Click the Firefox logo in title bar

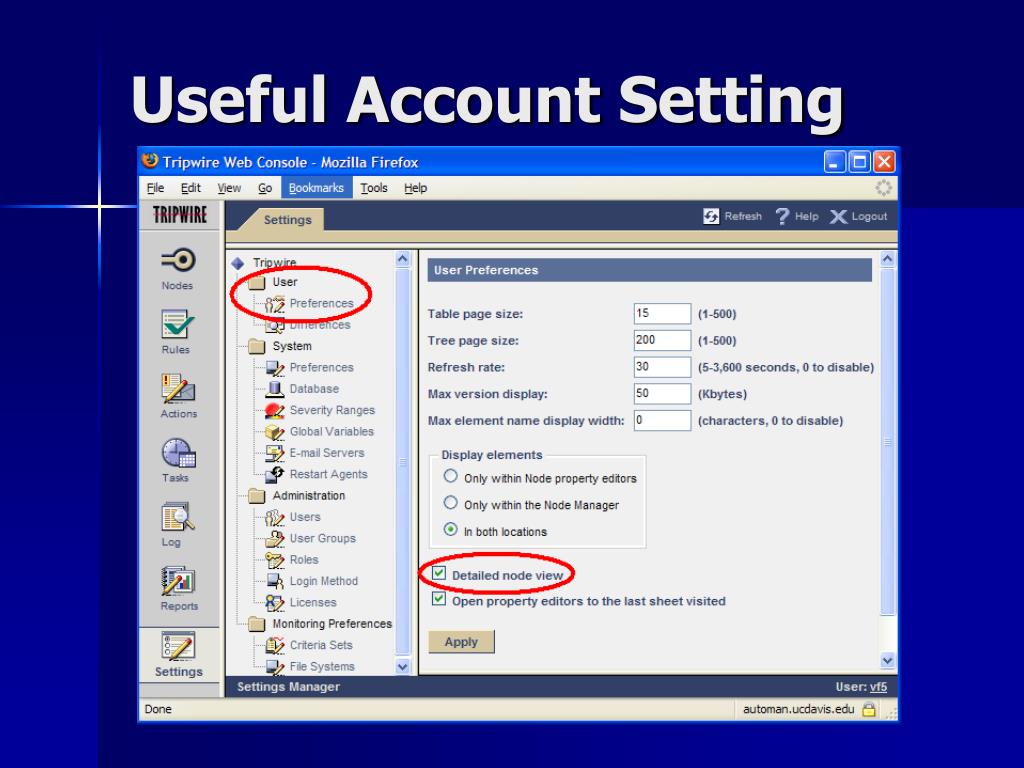[150, 161]
